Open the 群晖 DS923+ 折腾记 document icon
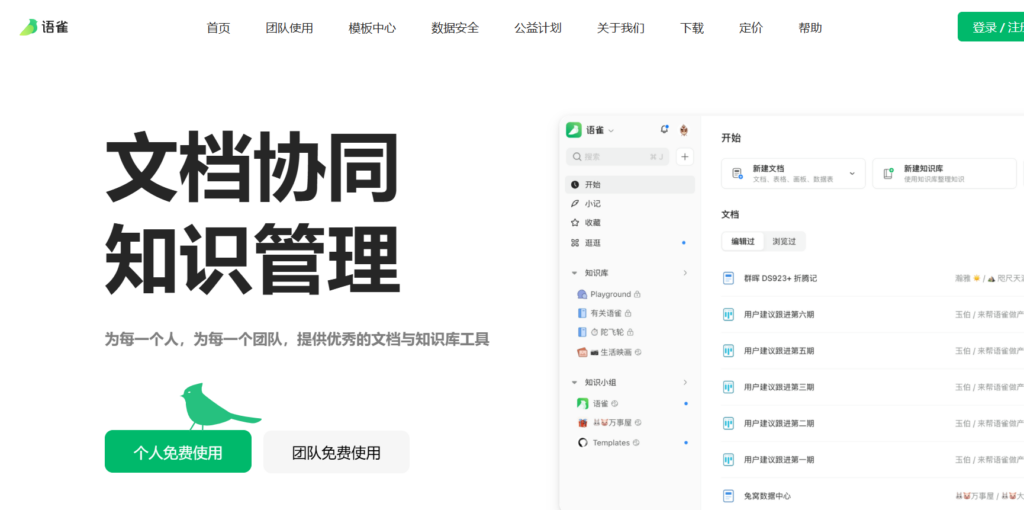 tap(728, 278)
